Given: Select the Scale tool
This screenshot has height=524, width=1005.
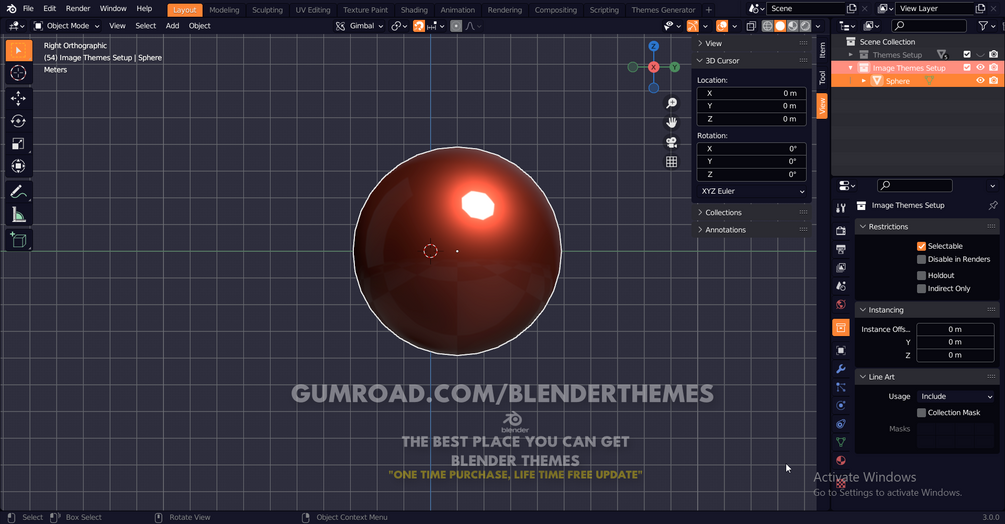Looking at the screenshot, I should 19,143.
